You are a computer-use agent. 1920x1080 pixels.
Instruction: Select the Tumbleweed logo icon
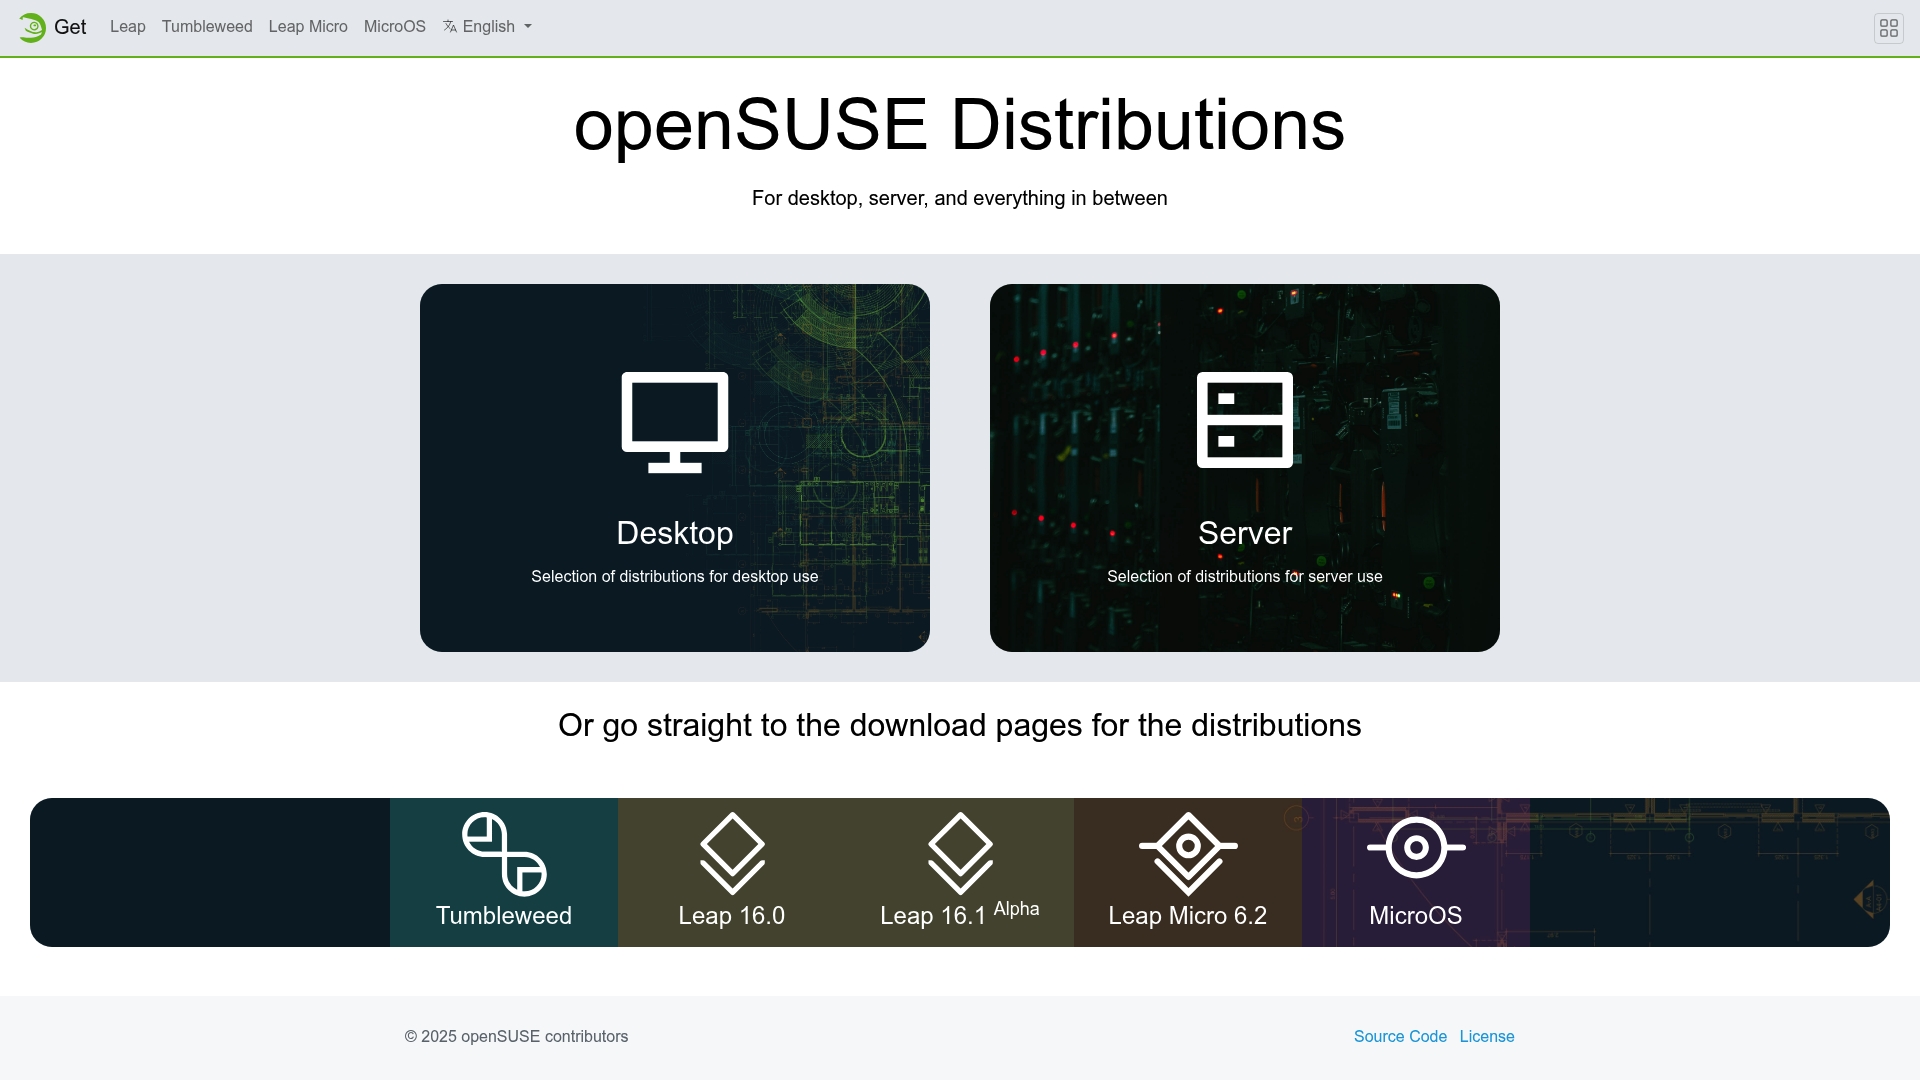503,855
